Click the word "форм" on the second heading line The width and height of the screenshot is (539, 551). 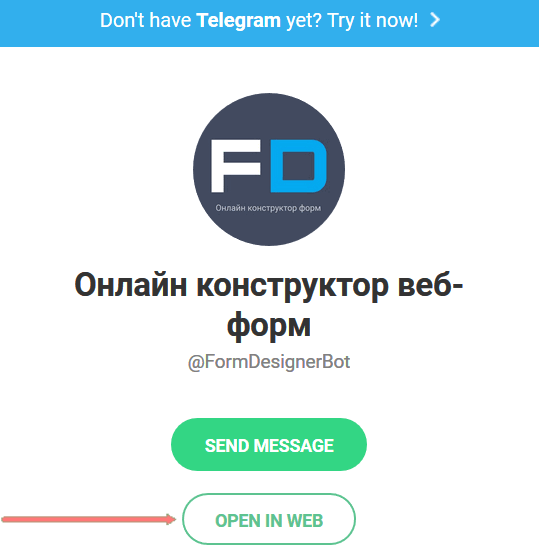(x=269, y=325)
